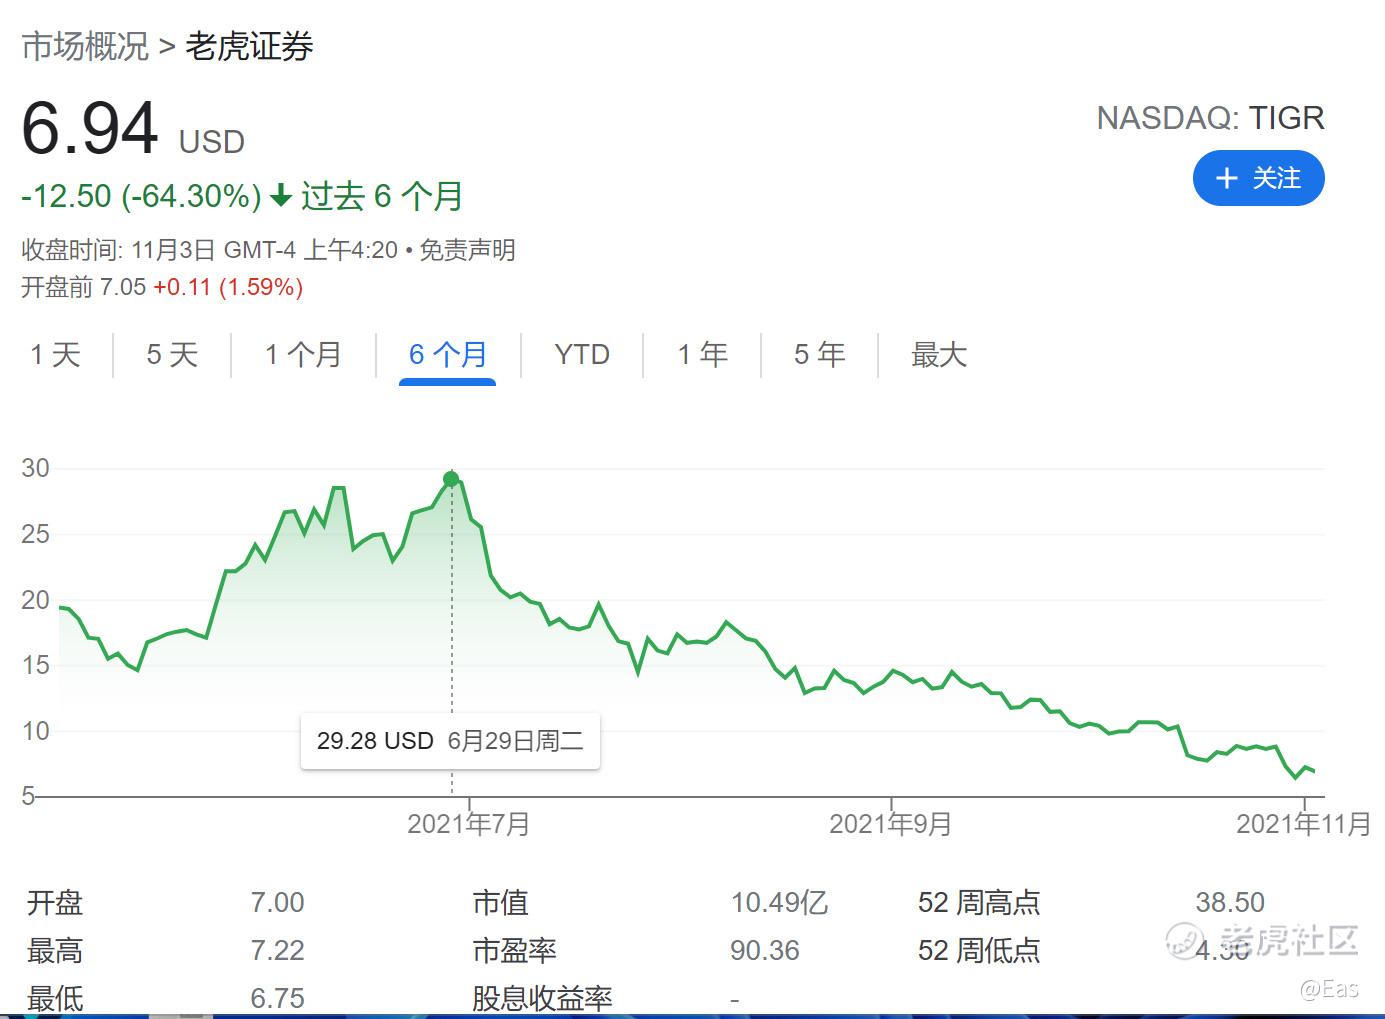Click the 2021年7月 axis label

click(468, 824)
